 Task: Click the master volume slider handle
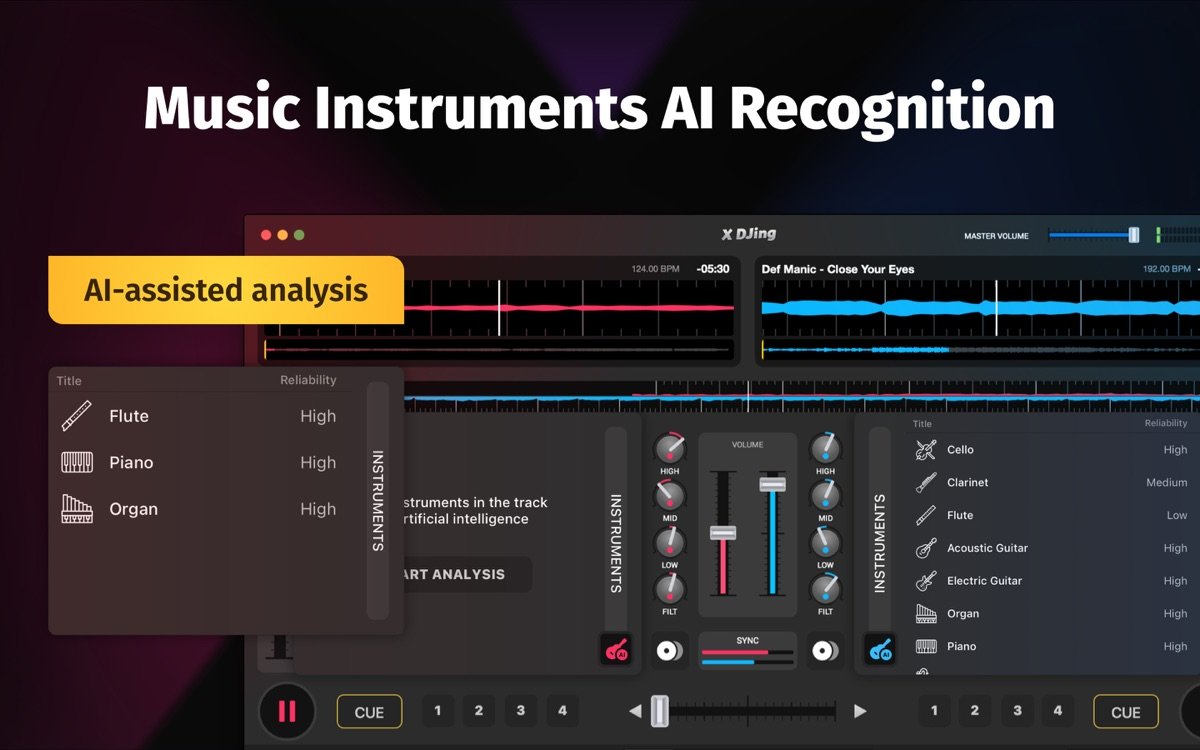tap(1133, 235)
